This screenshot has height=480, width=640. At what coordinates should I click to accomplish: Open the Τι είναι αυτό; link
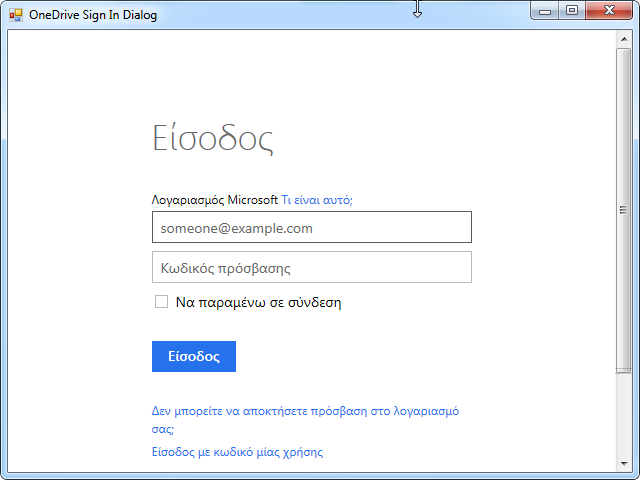[x=317, y=200]
